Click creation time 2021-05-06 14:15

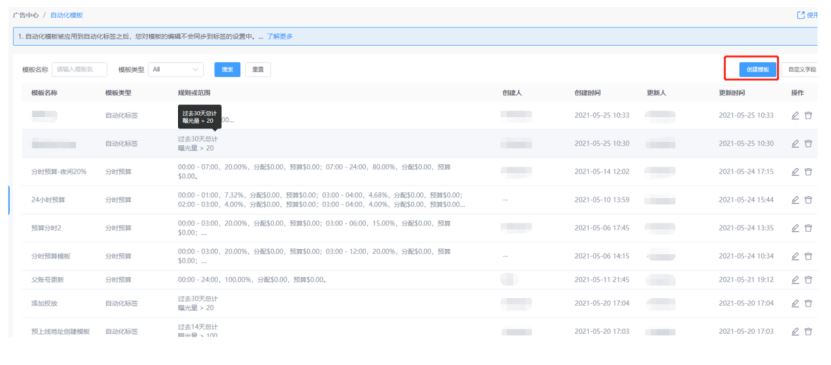click(602, 256)
